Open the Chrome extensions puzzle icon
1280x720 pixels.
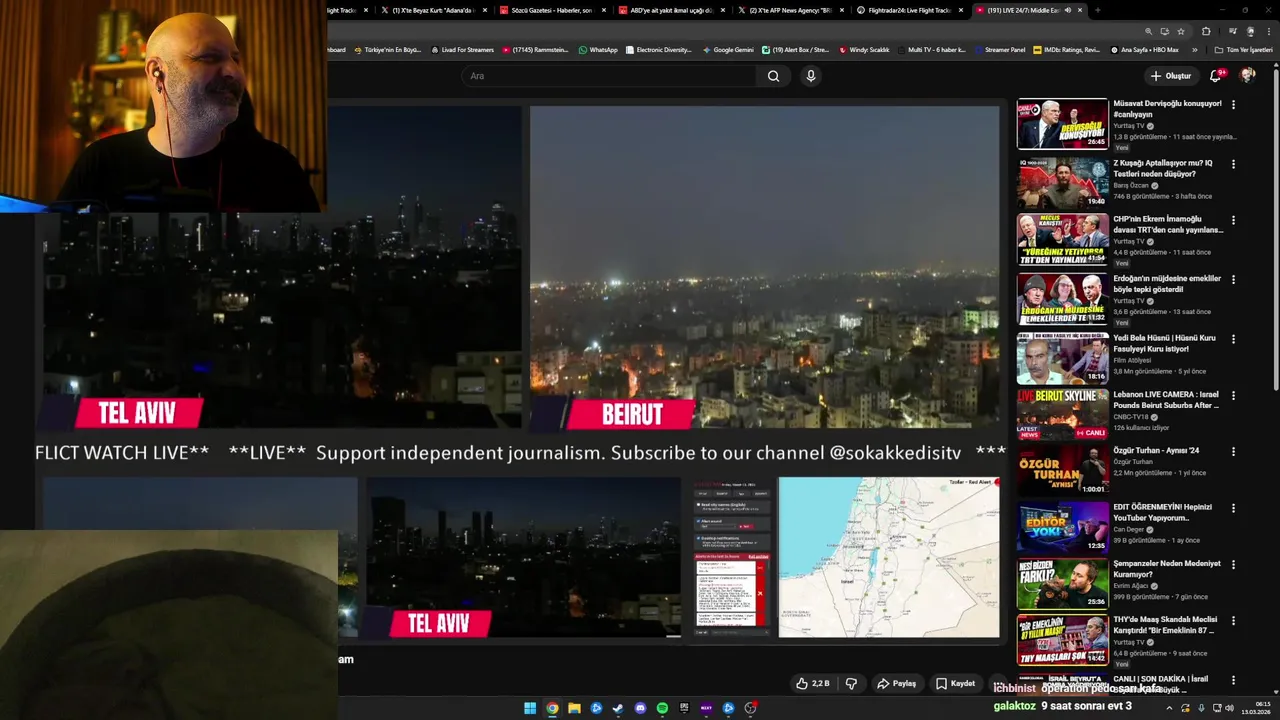[x=1206, y=32]
